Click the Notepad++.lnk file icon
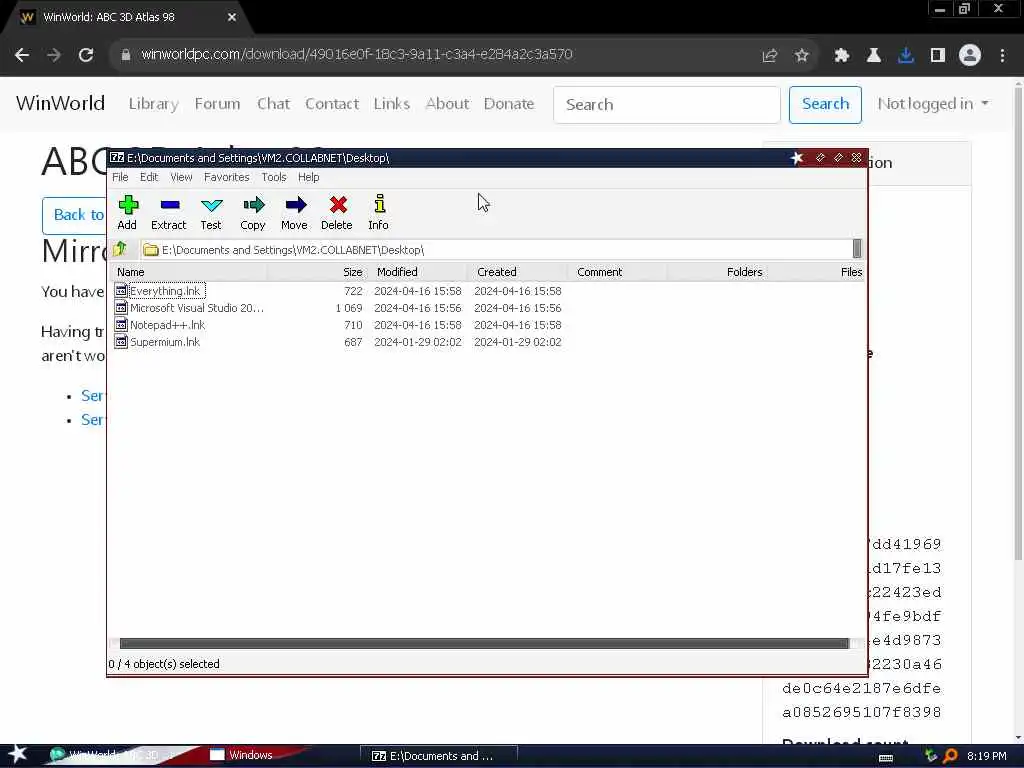 [121, 325]
